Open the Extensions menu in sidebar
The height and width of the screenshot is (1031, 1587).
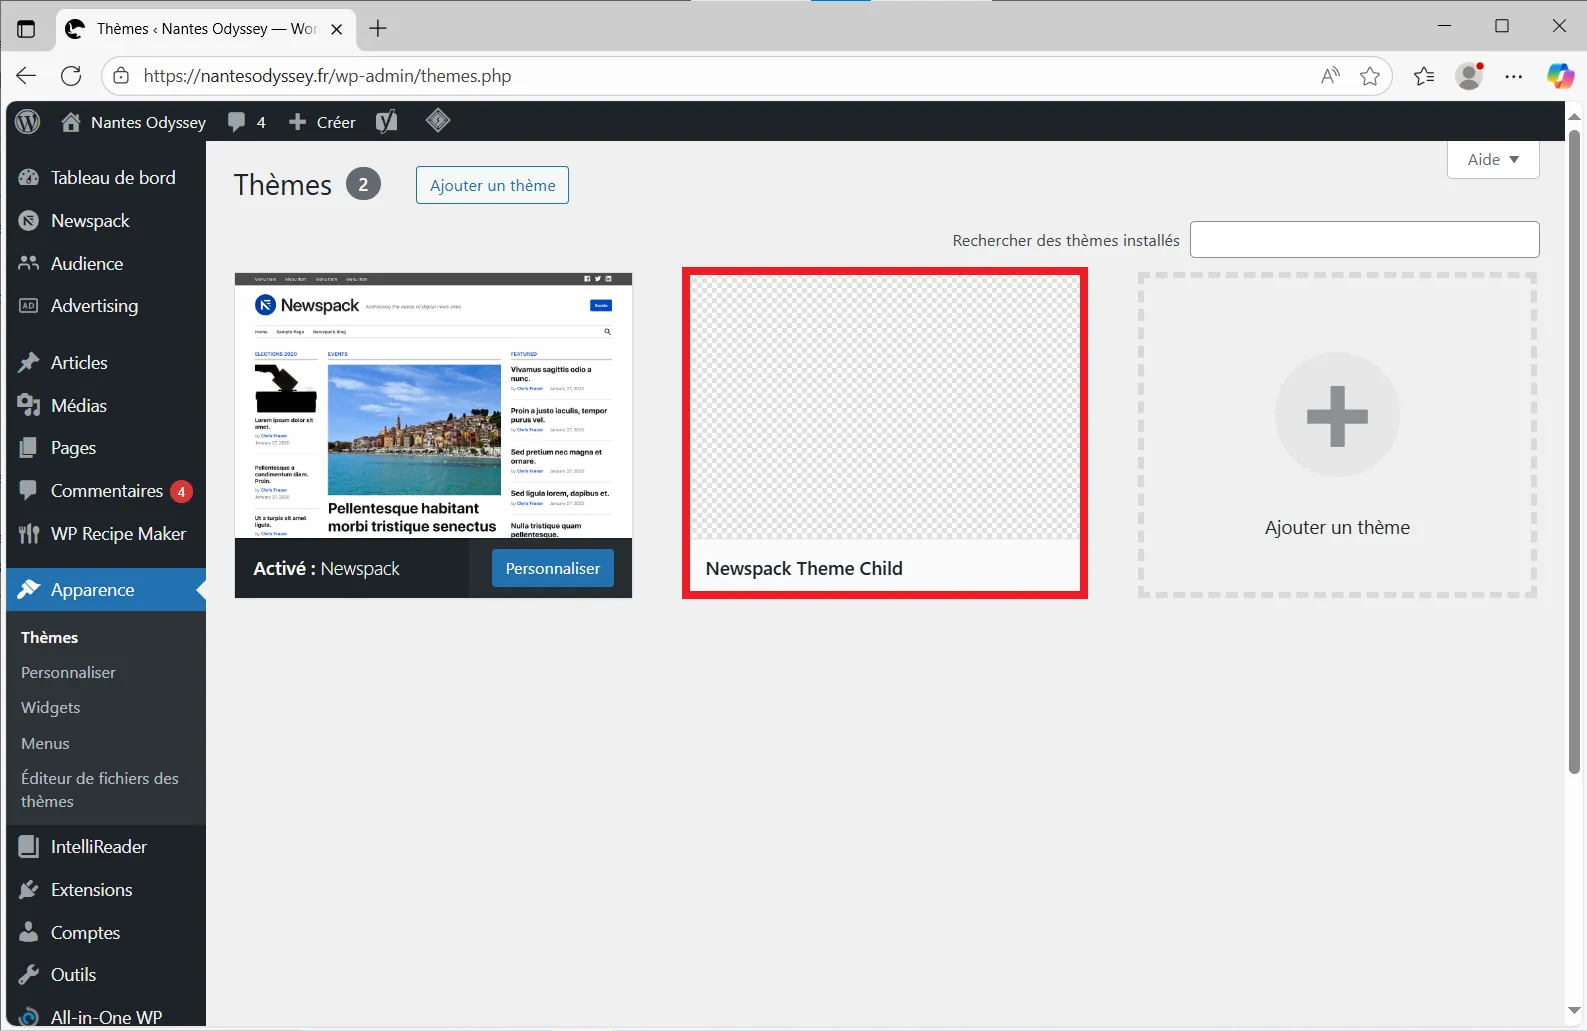click(91, 890)
